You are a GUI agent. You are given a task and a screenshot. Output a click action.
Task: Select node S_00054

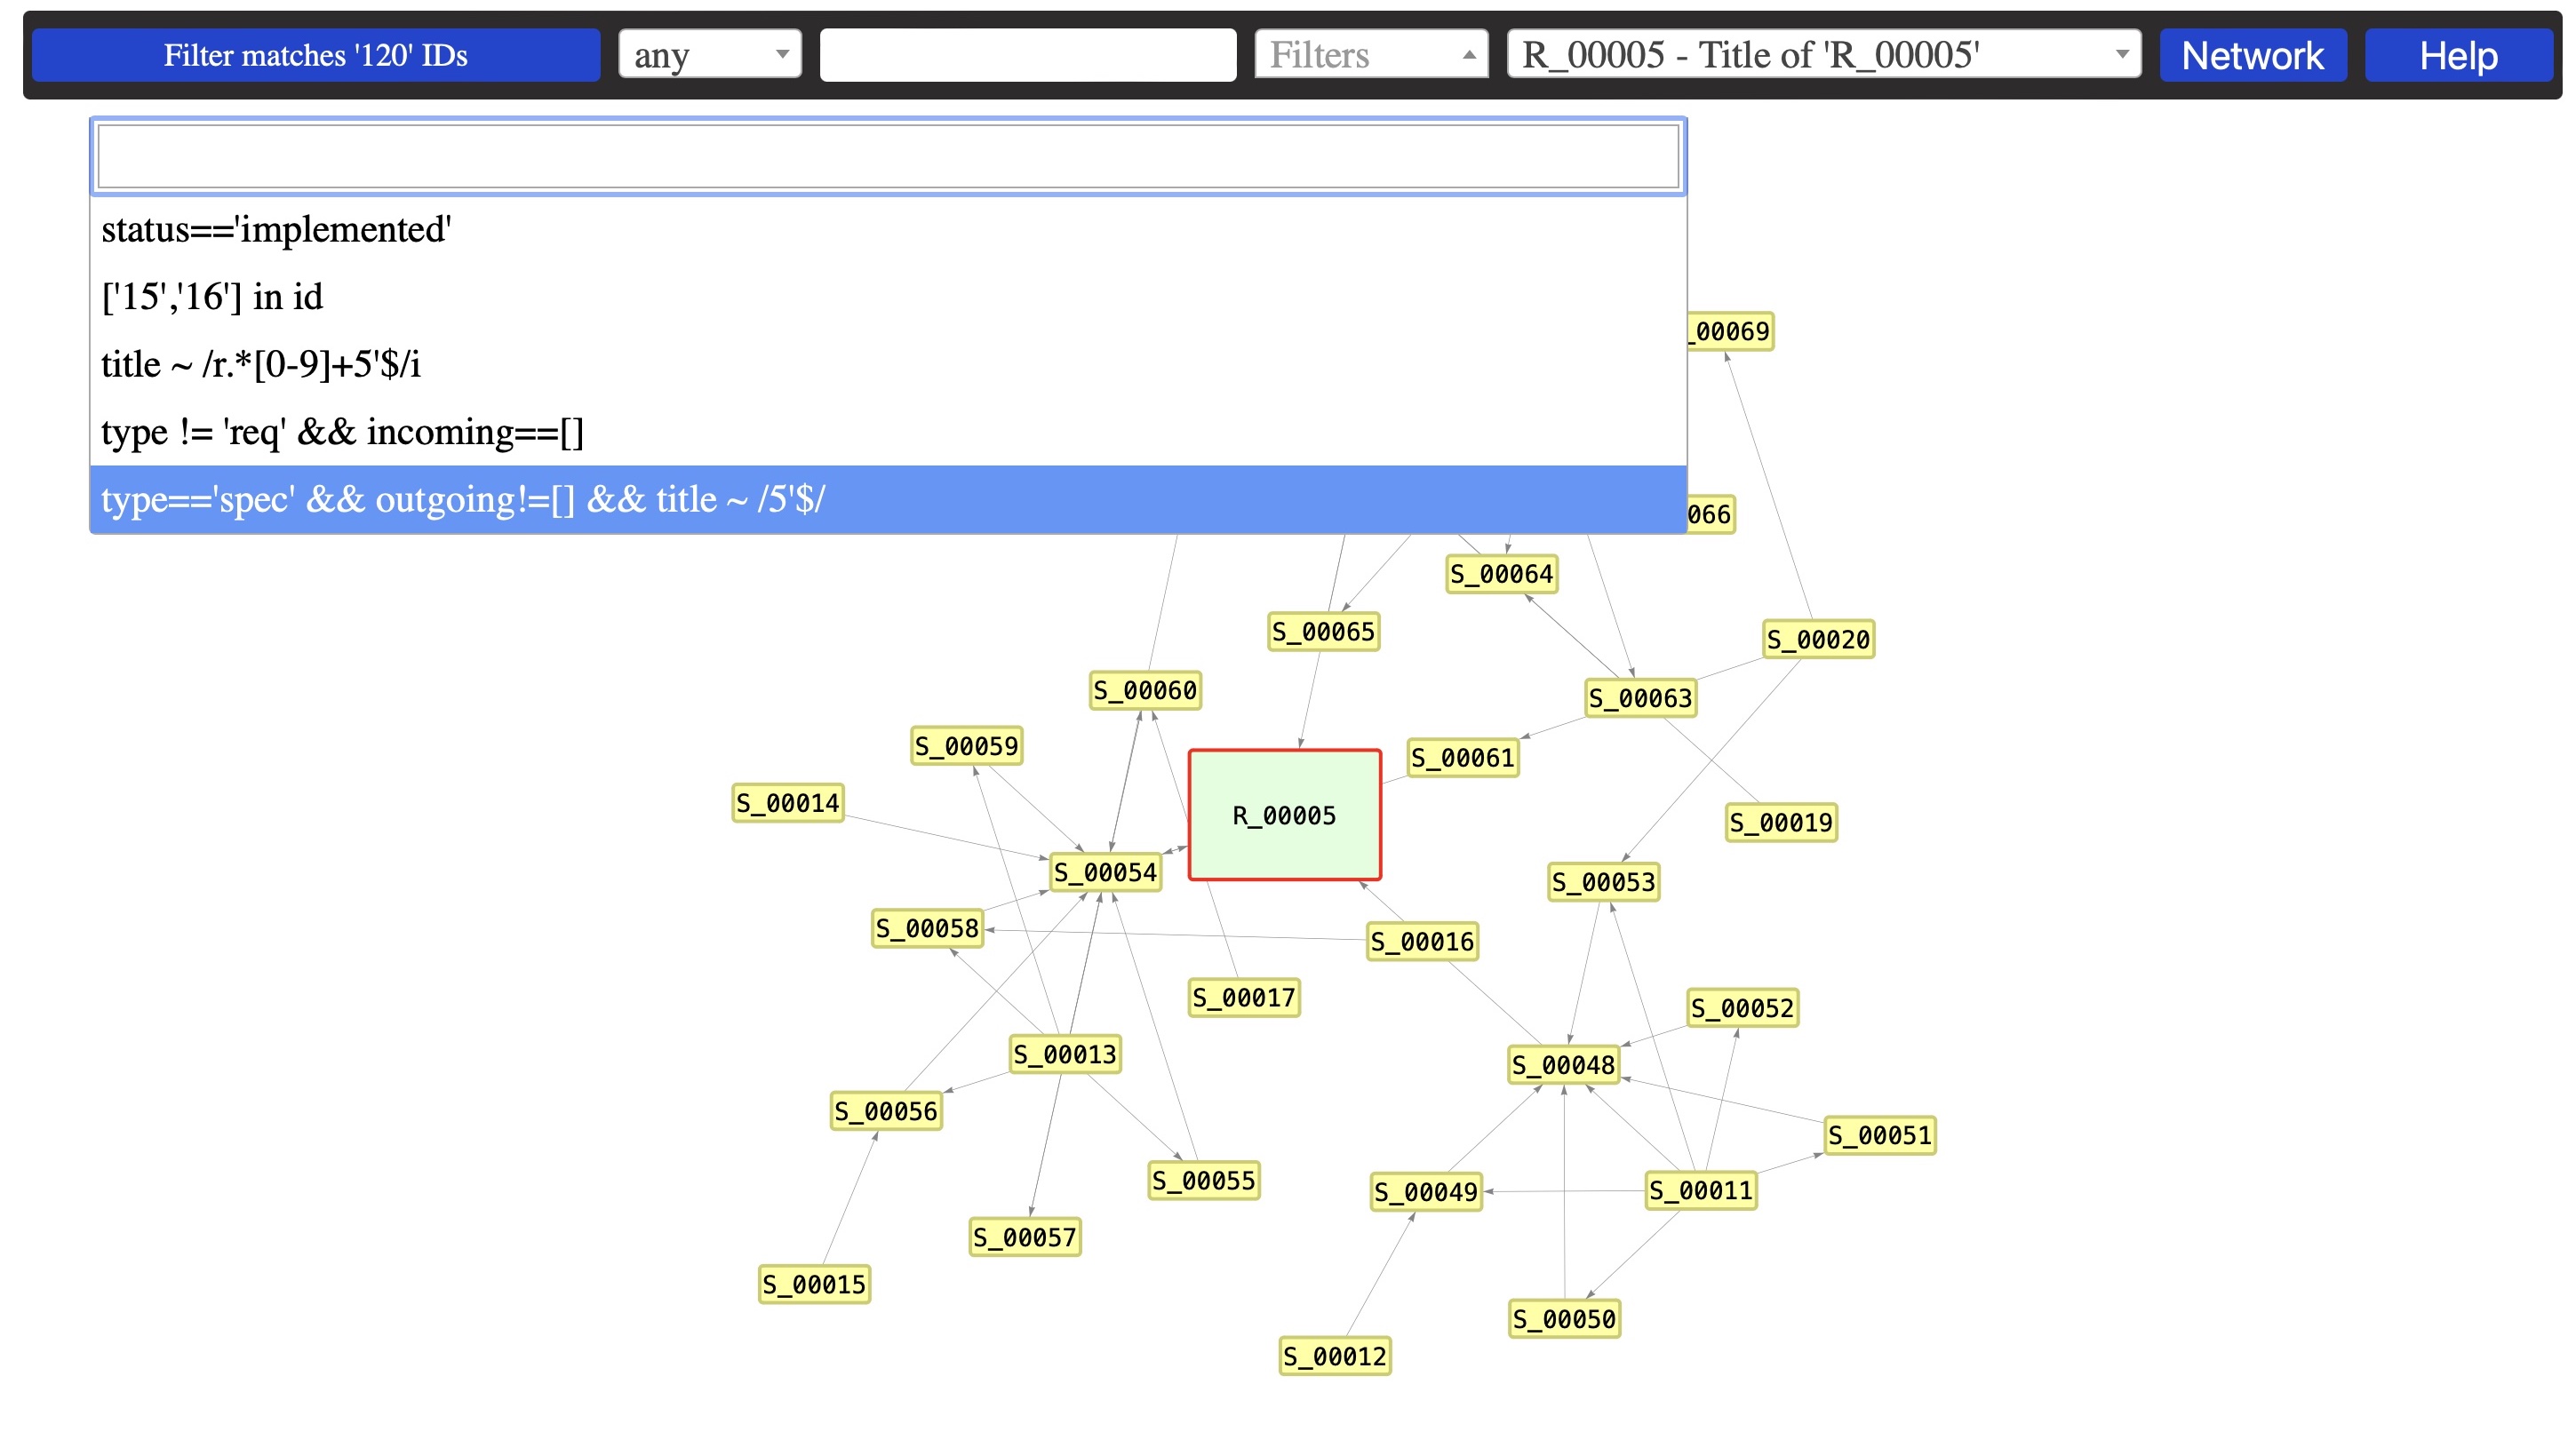point(1105,872)
